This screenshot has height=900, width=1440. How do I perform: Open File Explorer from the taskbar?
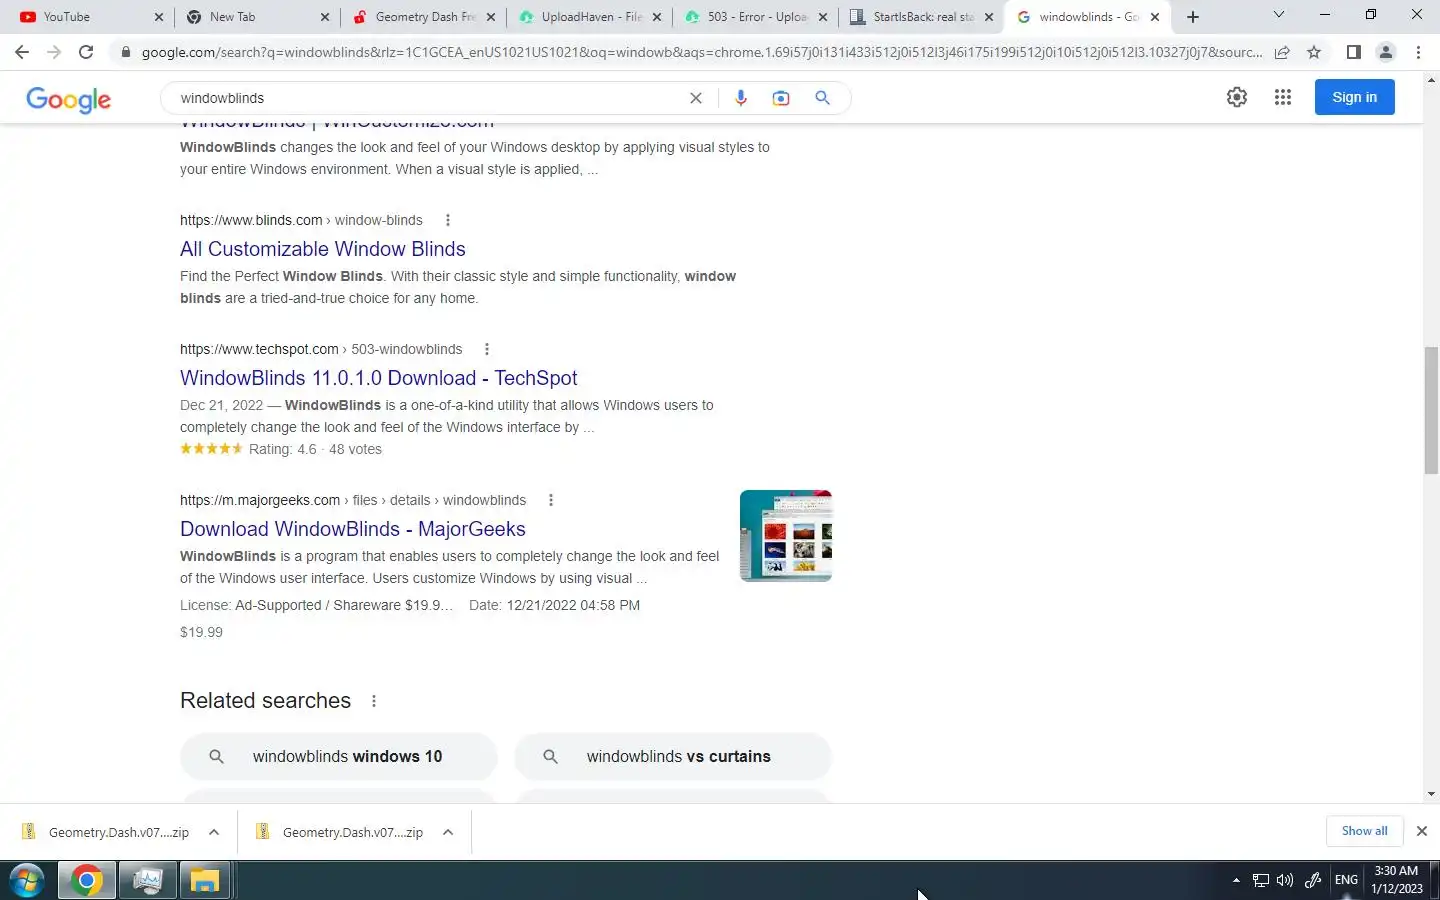pos(205,881)
